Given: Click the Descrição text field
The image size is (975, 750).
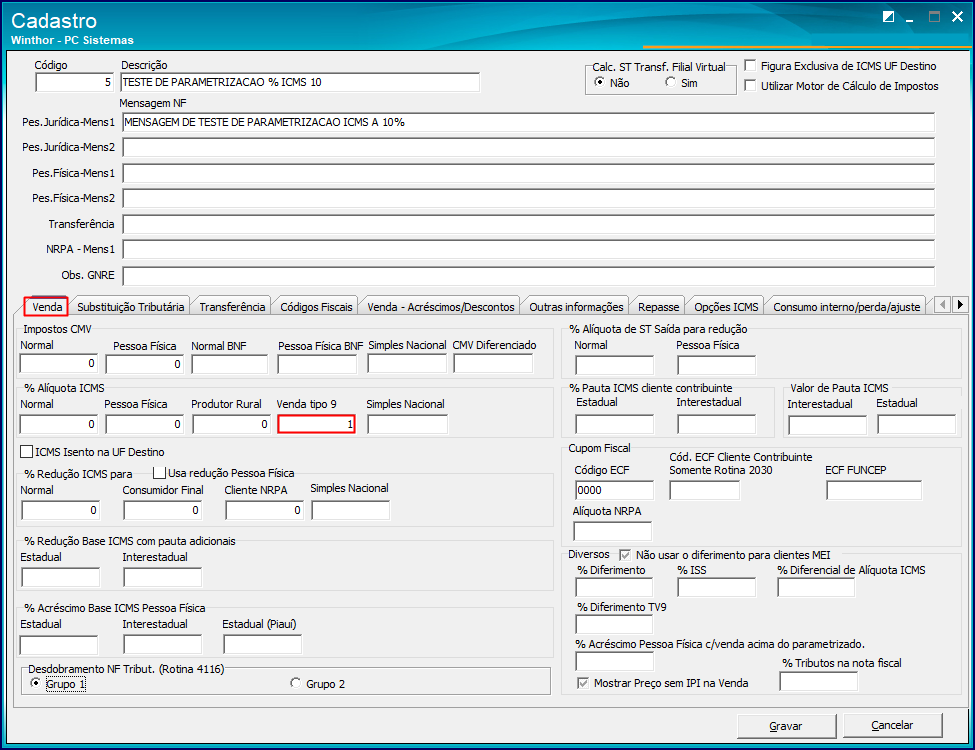Looking at the screenshot, I should click(300, 82).
